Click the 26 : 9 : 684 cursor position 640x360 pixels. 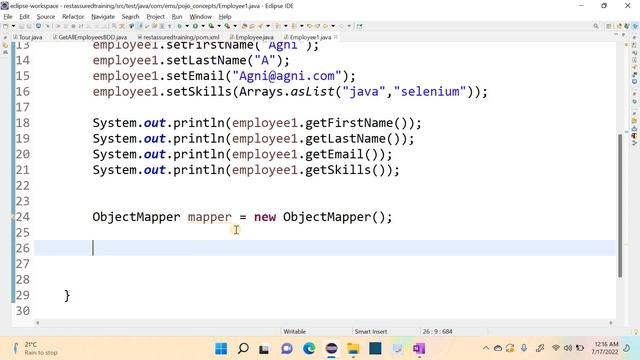[x=437, y=331]
